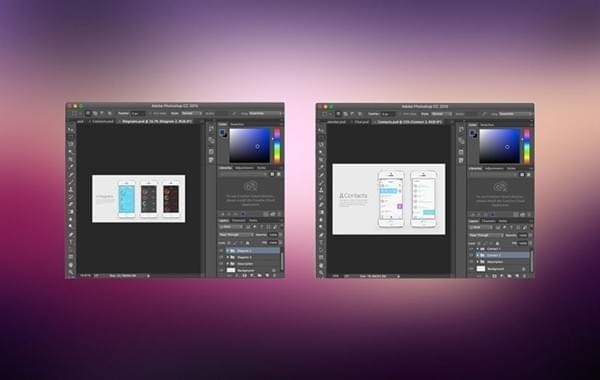Expand the Description group in Contacts window
The image size is (600, 380).
coord(478,262)
